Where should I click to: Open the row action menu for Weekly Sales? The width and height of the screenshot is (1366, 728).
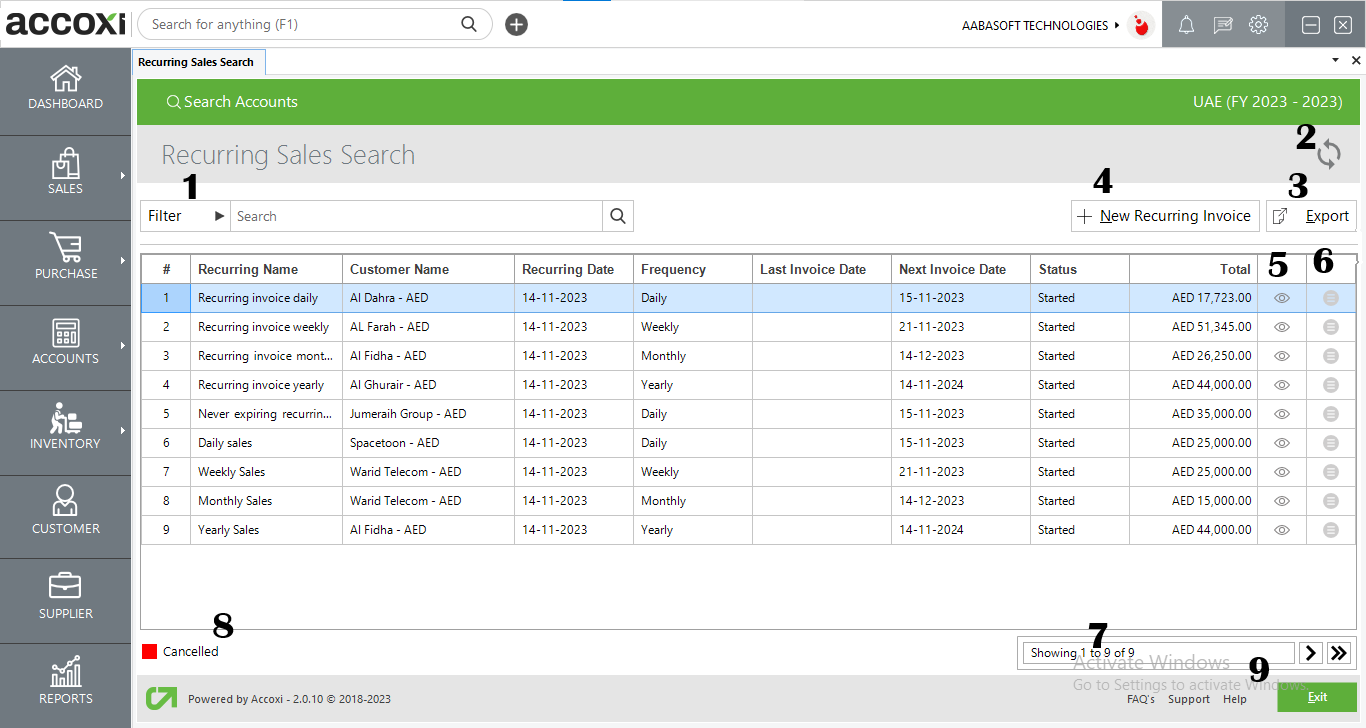click(x=1330, y=471)
